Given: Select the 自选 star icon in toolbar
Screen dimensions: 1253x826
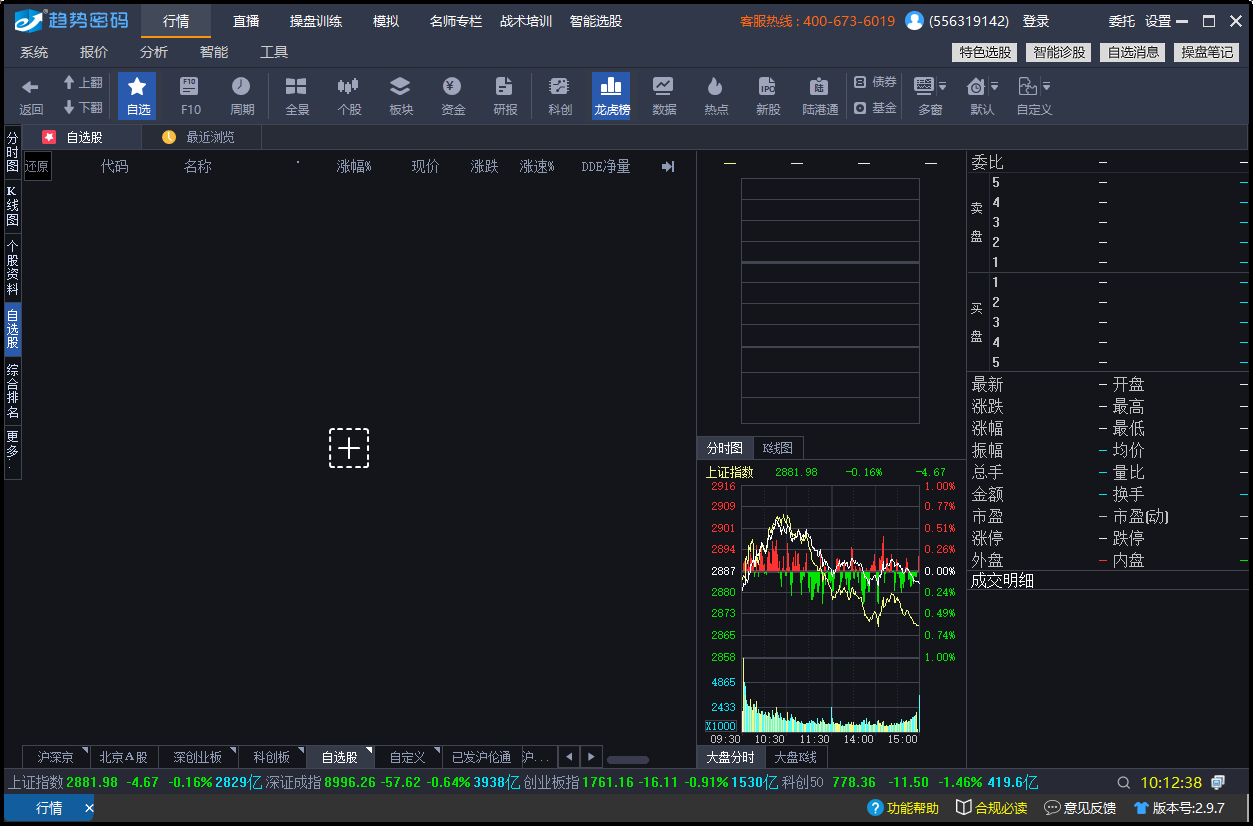Looking at the screenshot, I should click(137, 87).
